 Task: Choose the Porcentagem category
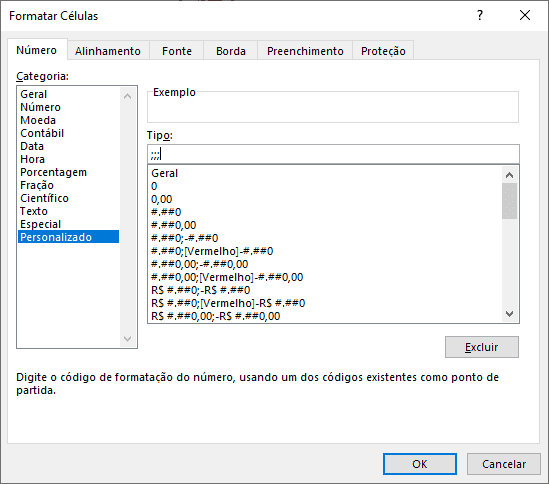click(53, 172)
